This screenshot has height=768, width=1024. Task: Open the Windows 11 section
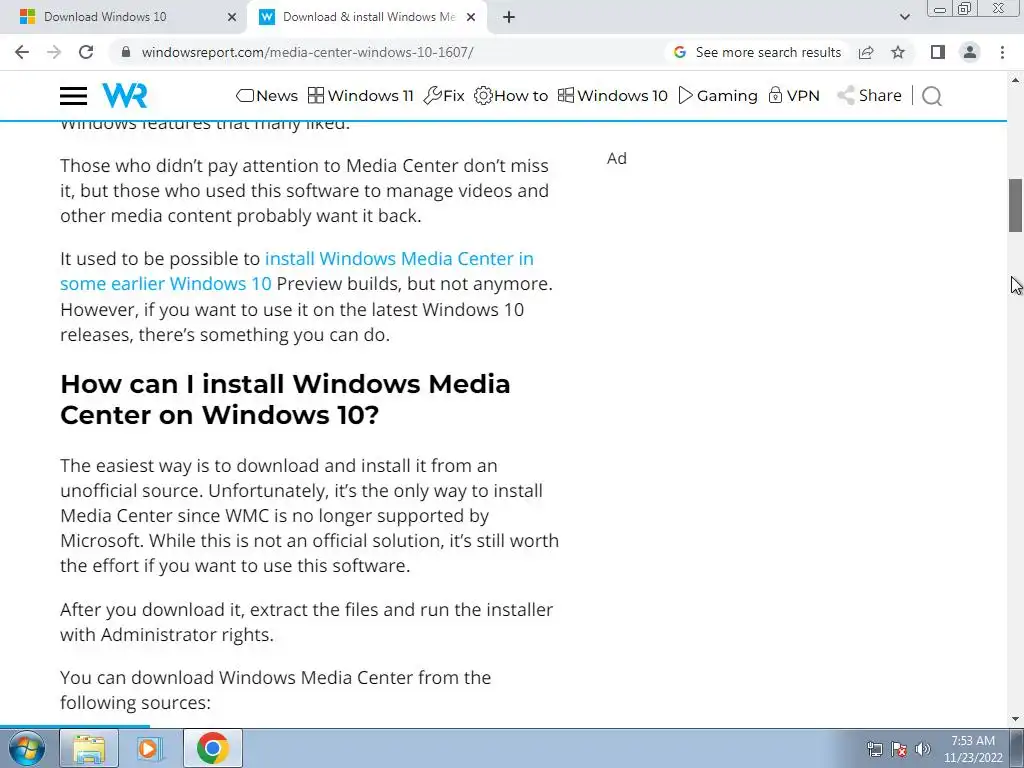click(360, 95)
